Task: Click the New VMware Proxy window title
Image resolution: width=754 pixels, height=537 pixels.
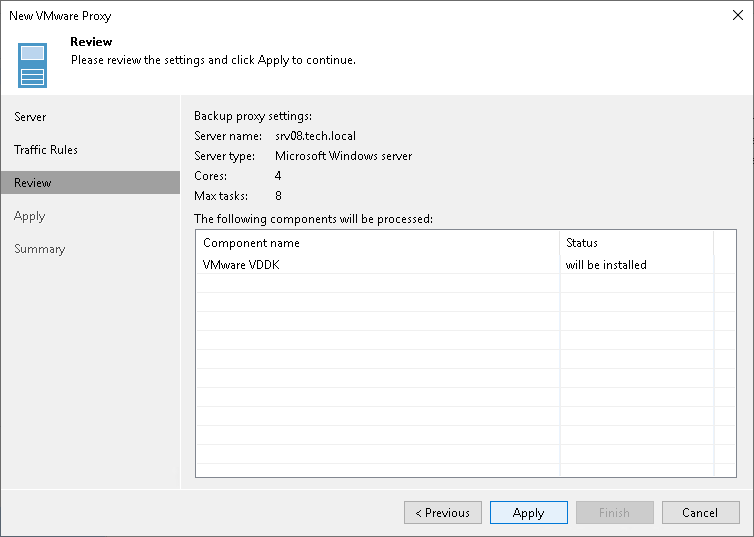Action: [60, 16]
